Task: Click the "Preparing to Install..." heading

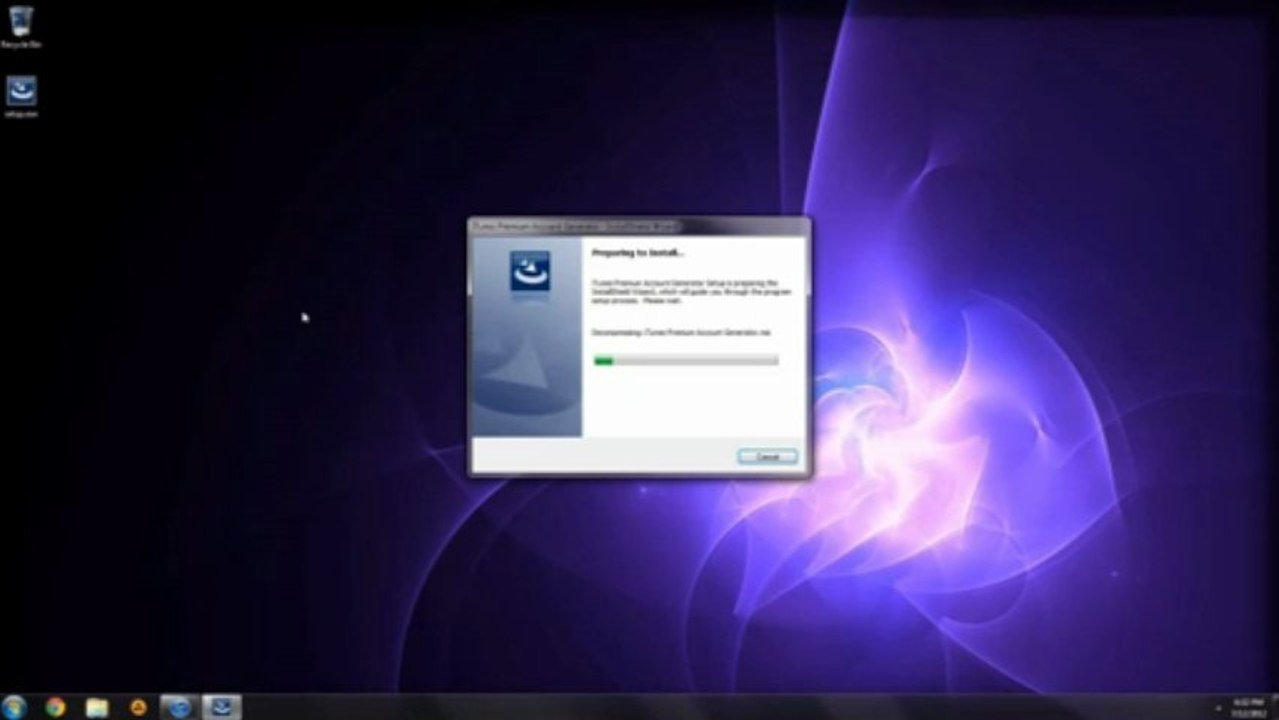Action: point(638,253)
